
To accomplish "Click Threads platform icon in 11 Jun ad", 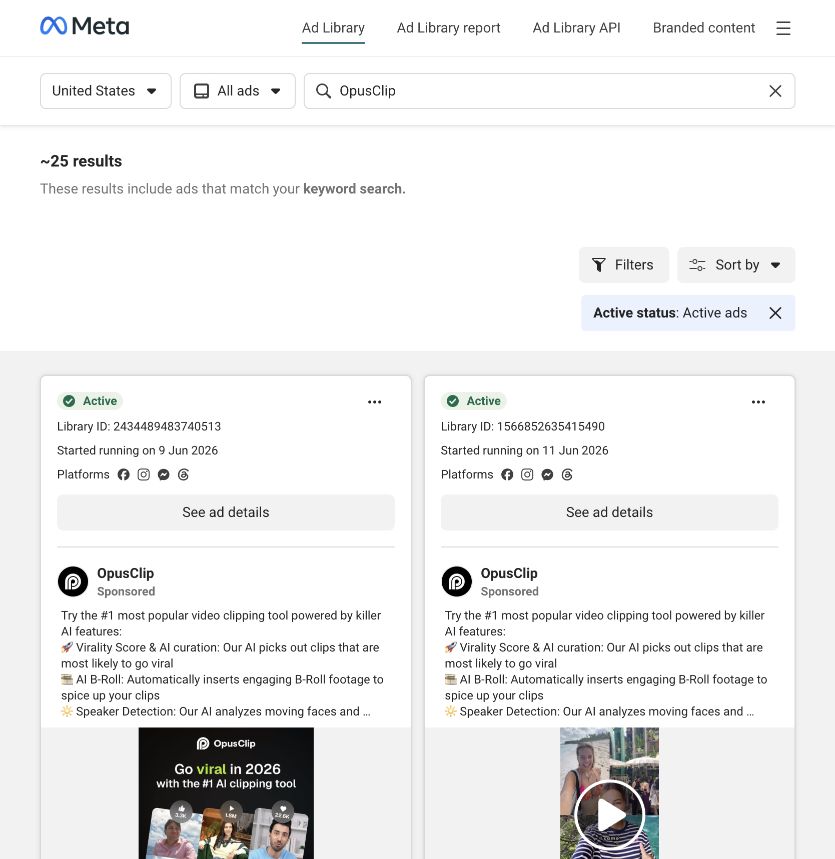I will point(567,474).
